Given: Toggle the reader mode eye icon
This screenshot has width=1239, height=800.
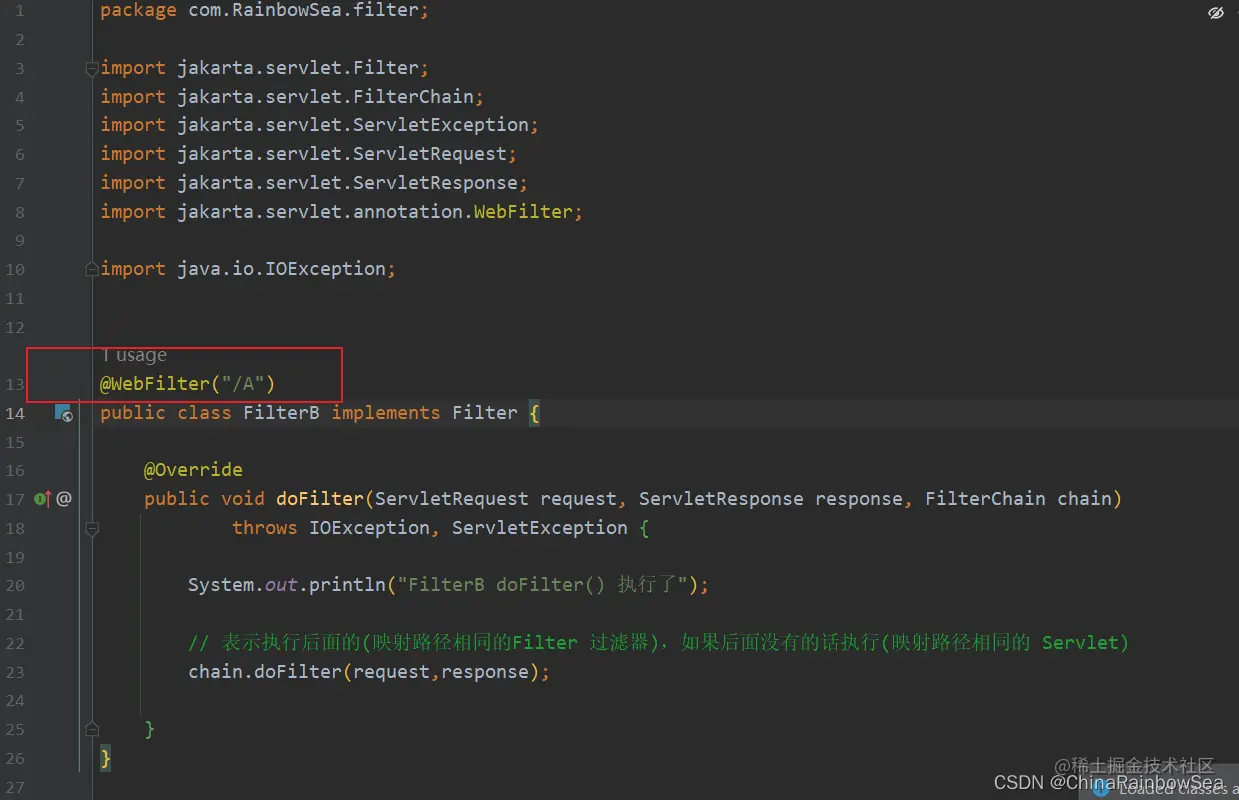Looking at the screenshot, I should click(x=1216, y=13).
